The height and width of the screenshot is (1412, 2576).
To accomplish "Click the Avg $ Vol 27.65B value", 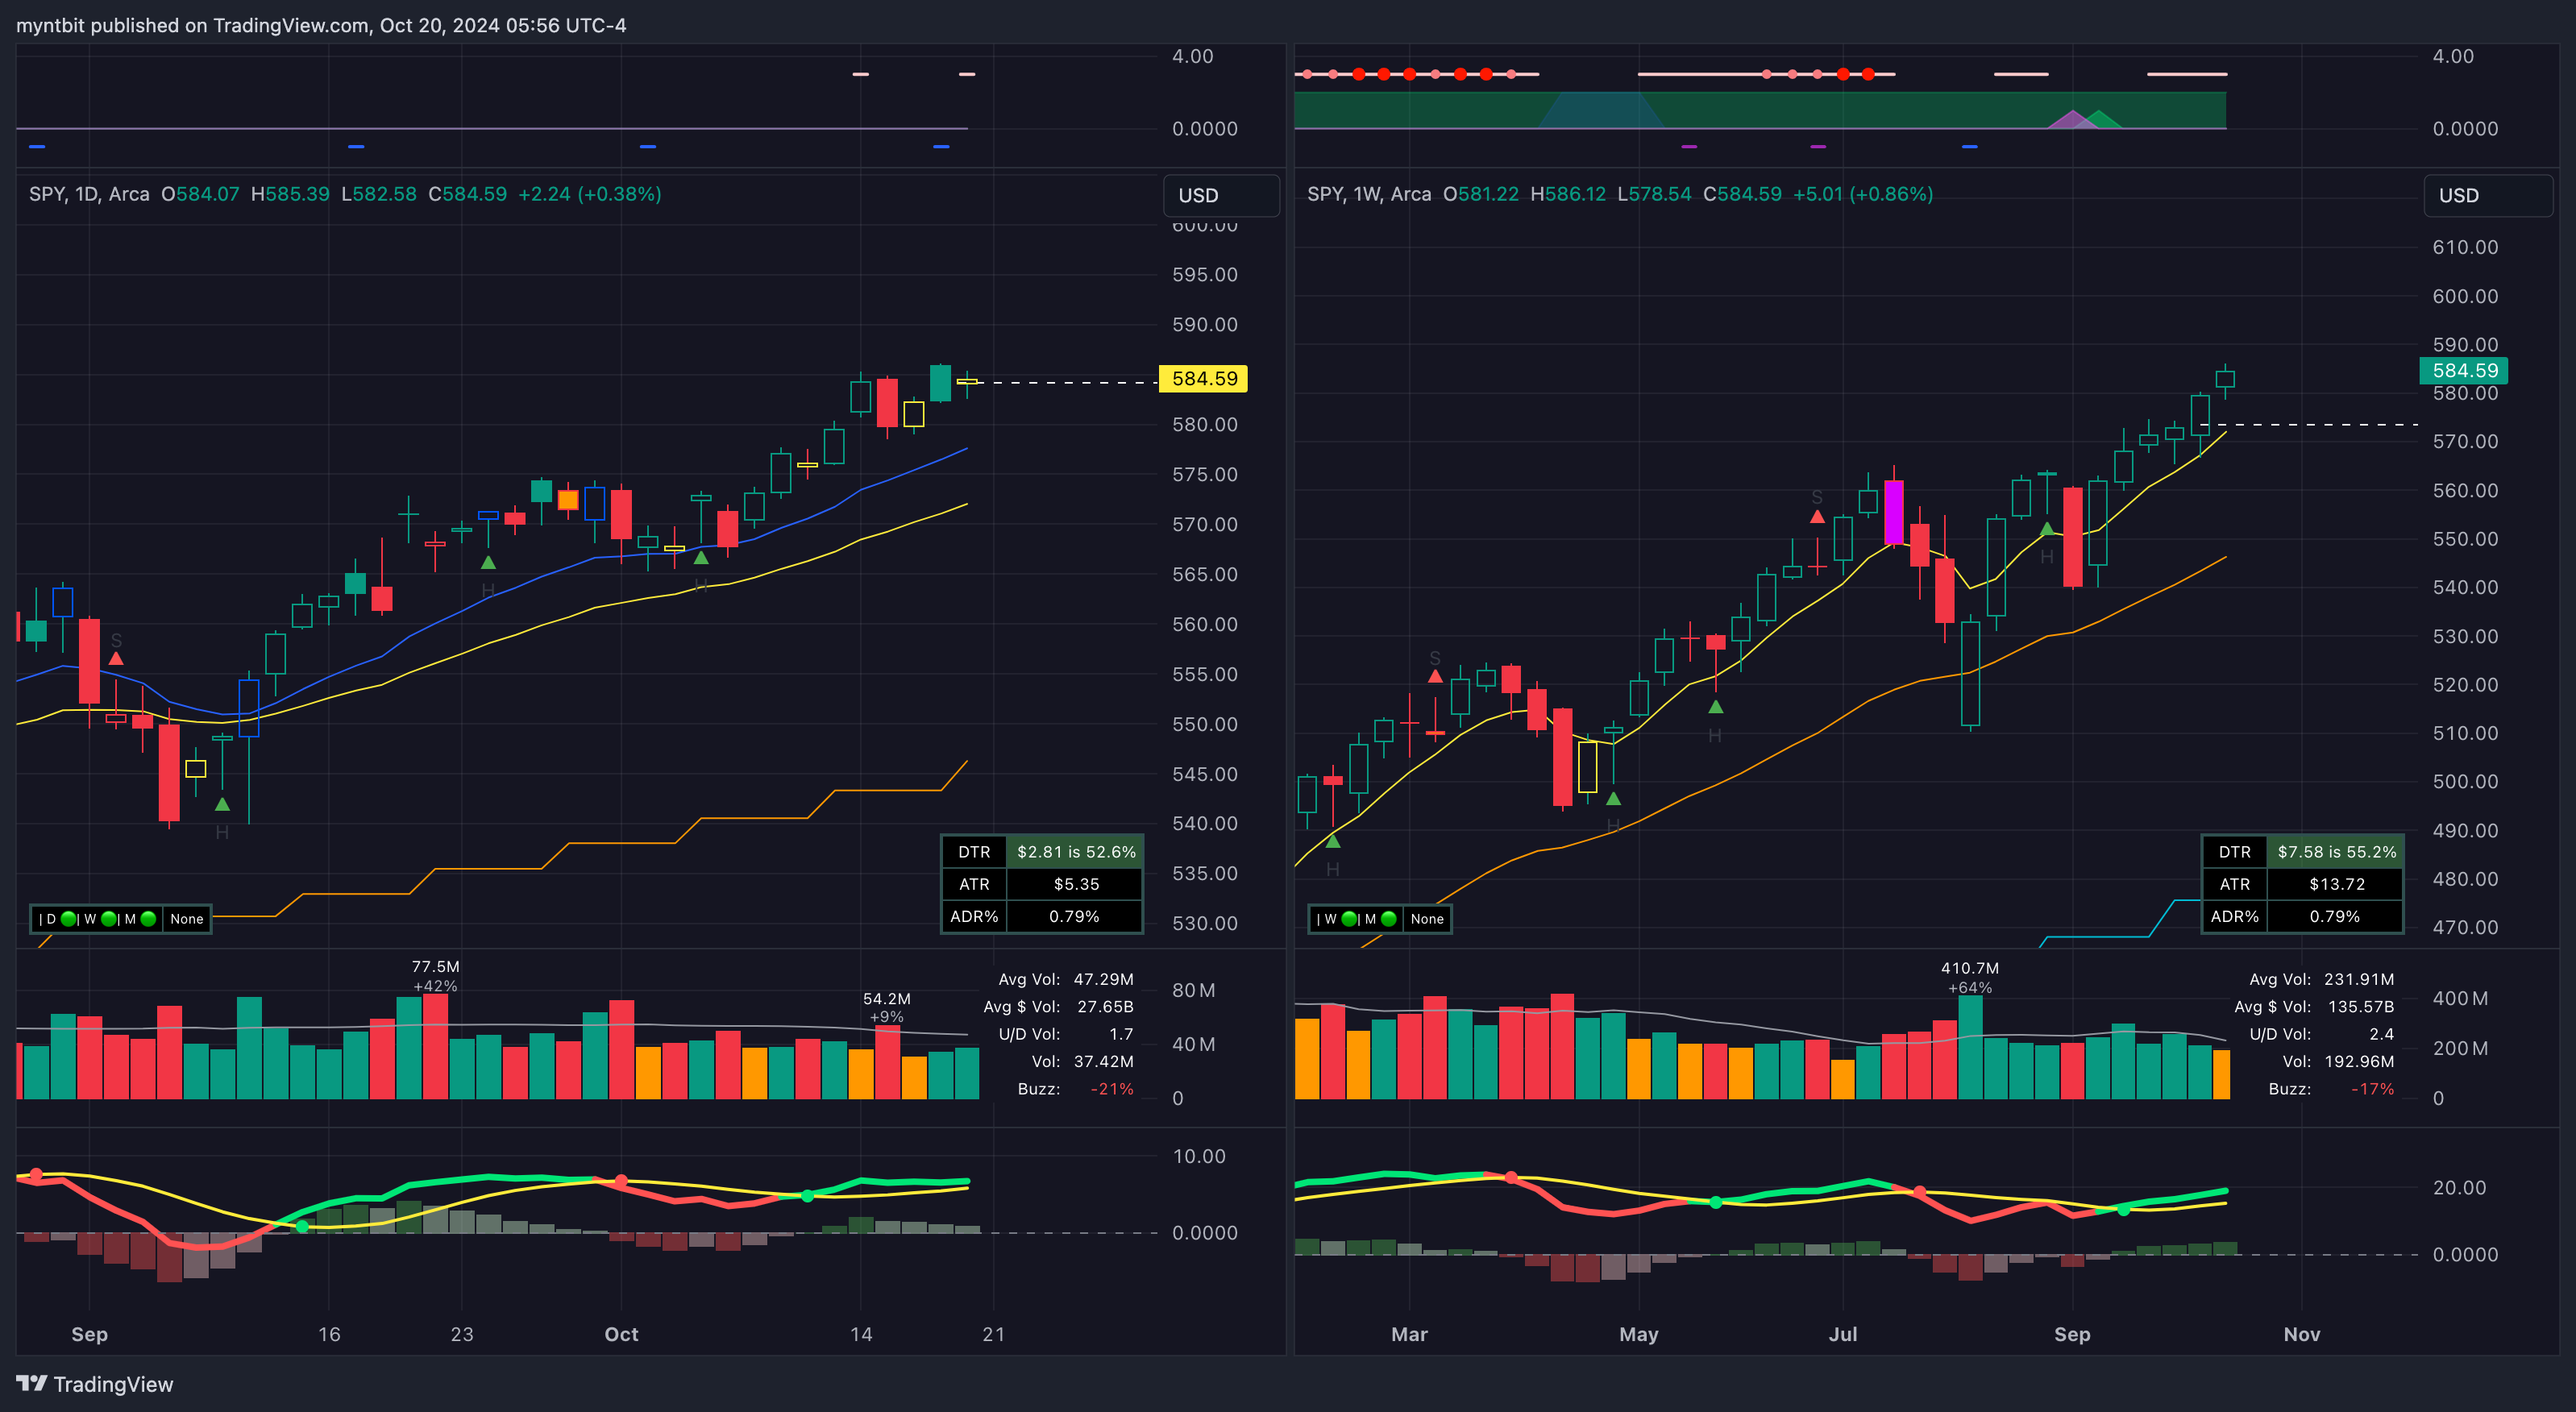I will pos(1105,1007).
